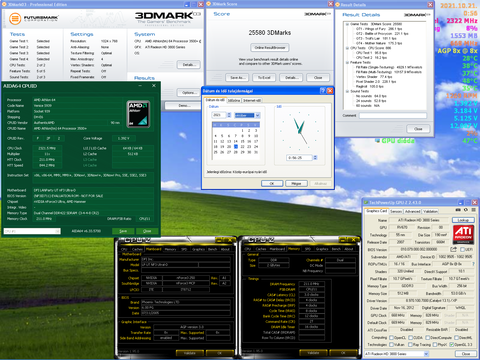Click the GPU-Z screenshot camera icon
Image resolution: width=480 pixels, height=360 pixels.
[x=458, y=210]
